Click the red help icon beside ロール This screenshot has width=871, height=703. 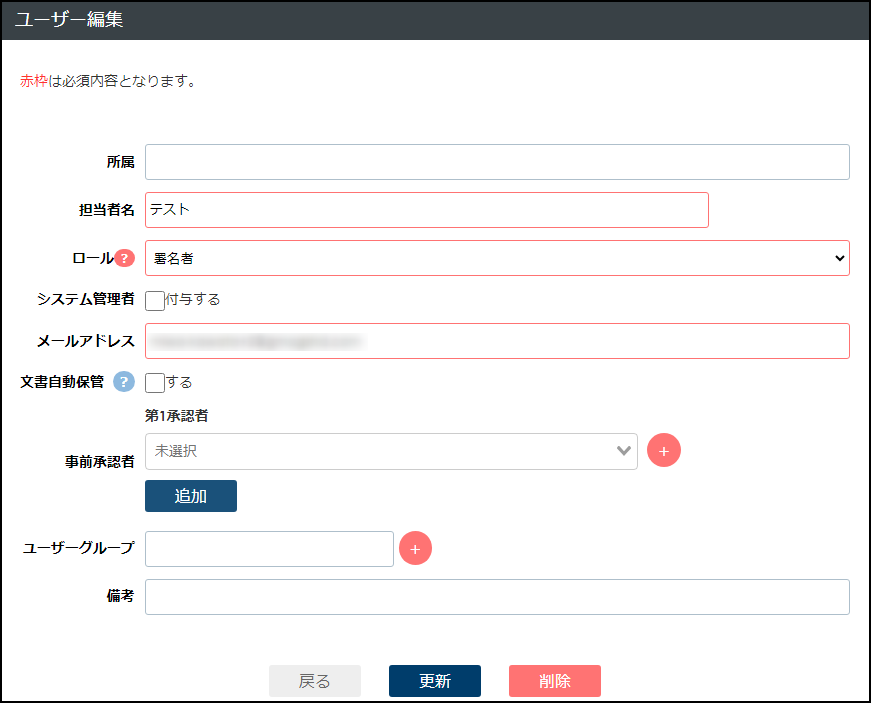125,258
